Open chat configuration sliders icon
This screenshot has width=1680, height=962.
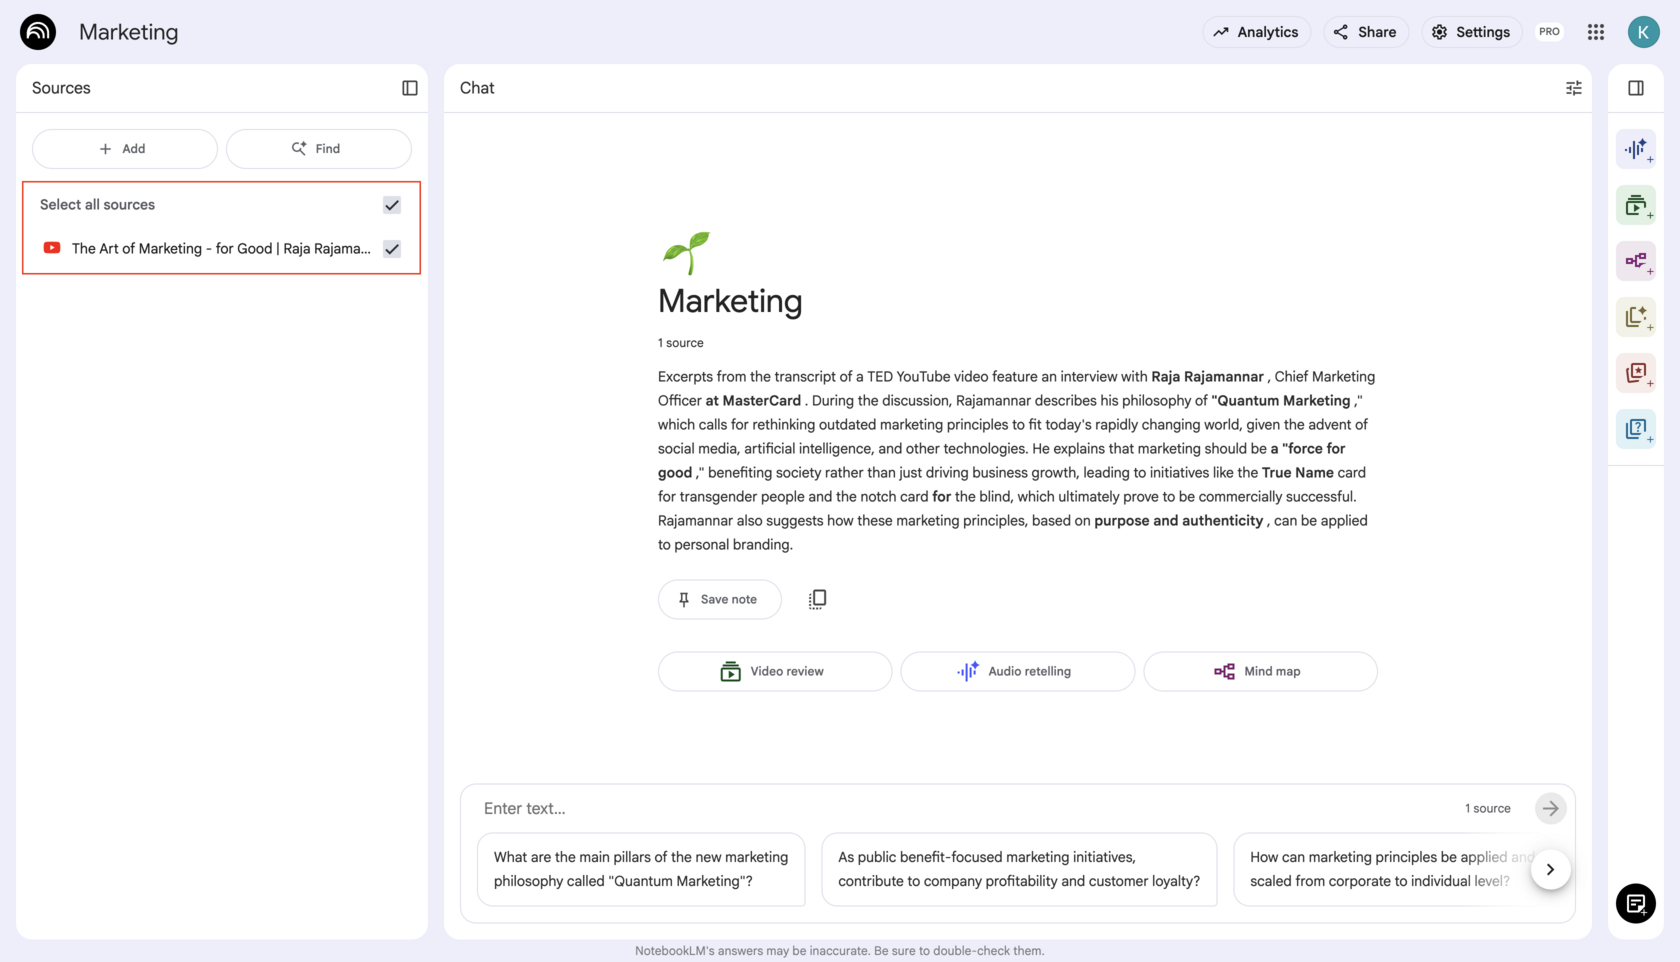pos(1573,88)
